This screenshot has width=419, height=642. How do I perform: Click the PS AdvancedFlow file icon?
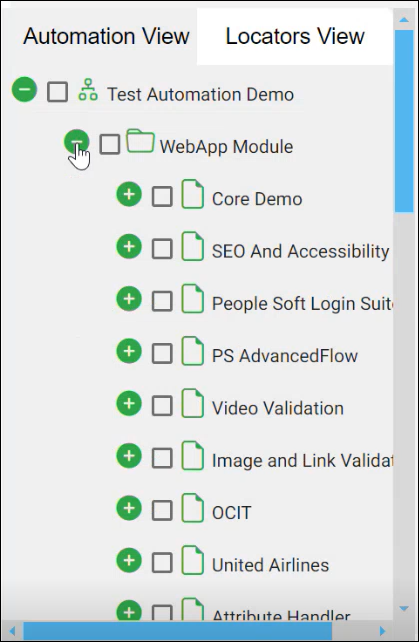(x=193, y=351)
